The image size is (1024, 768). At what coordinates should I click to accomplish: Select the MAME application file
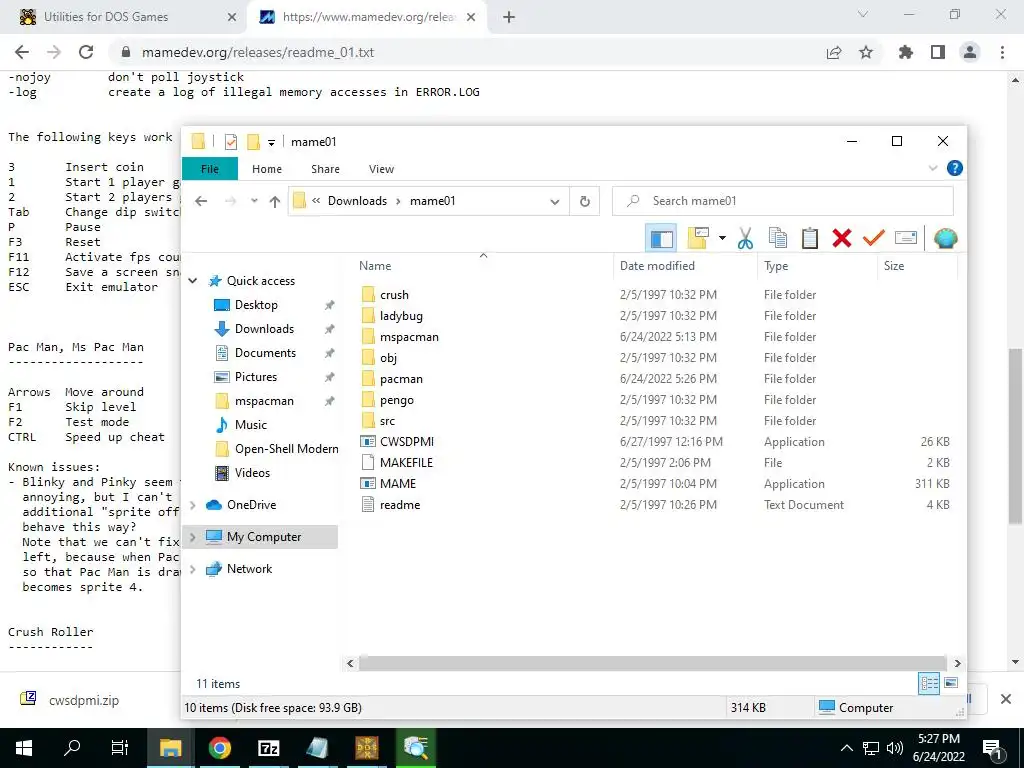click(398, 484)
